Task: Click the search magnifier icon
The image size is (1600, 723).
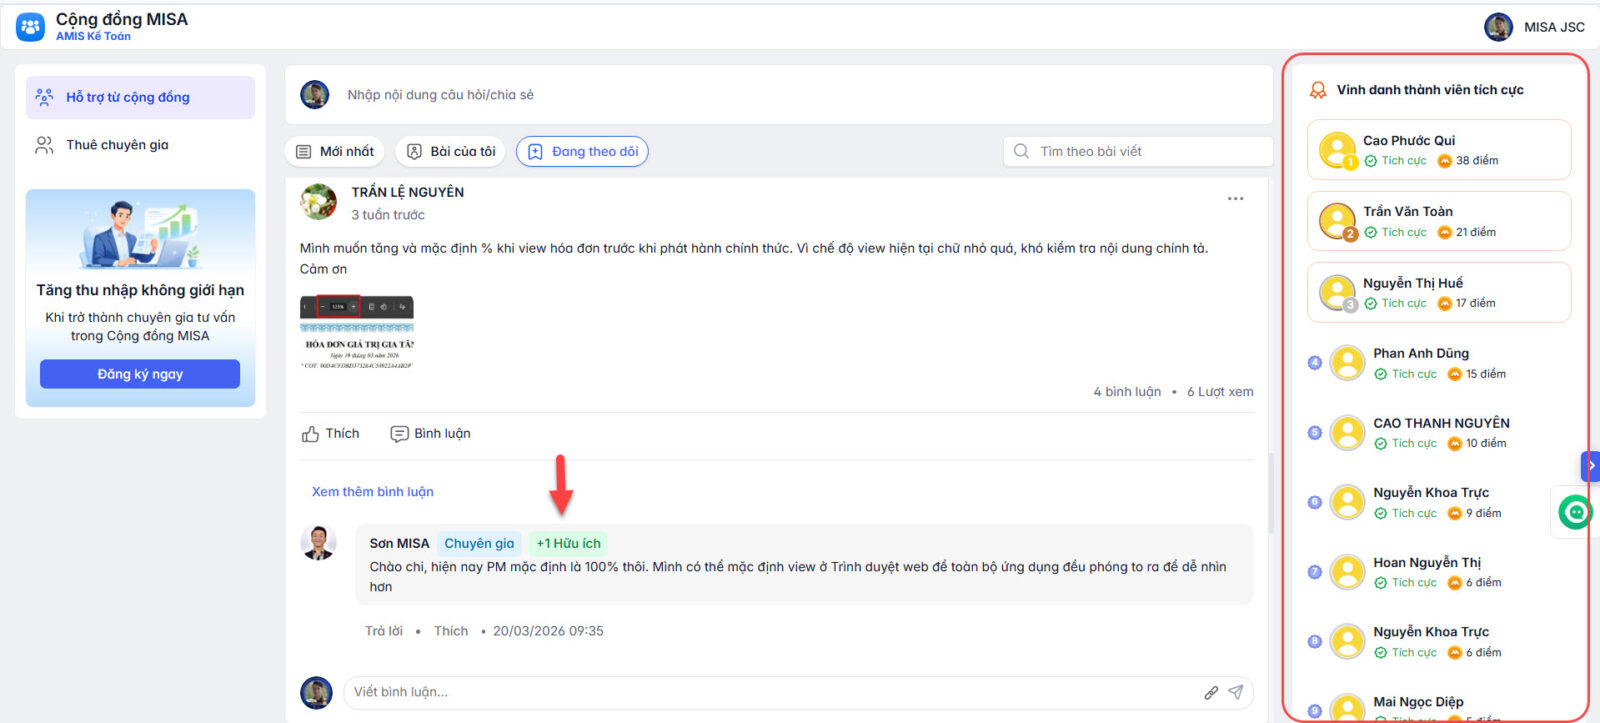Action: coord(1021,152)
